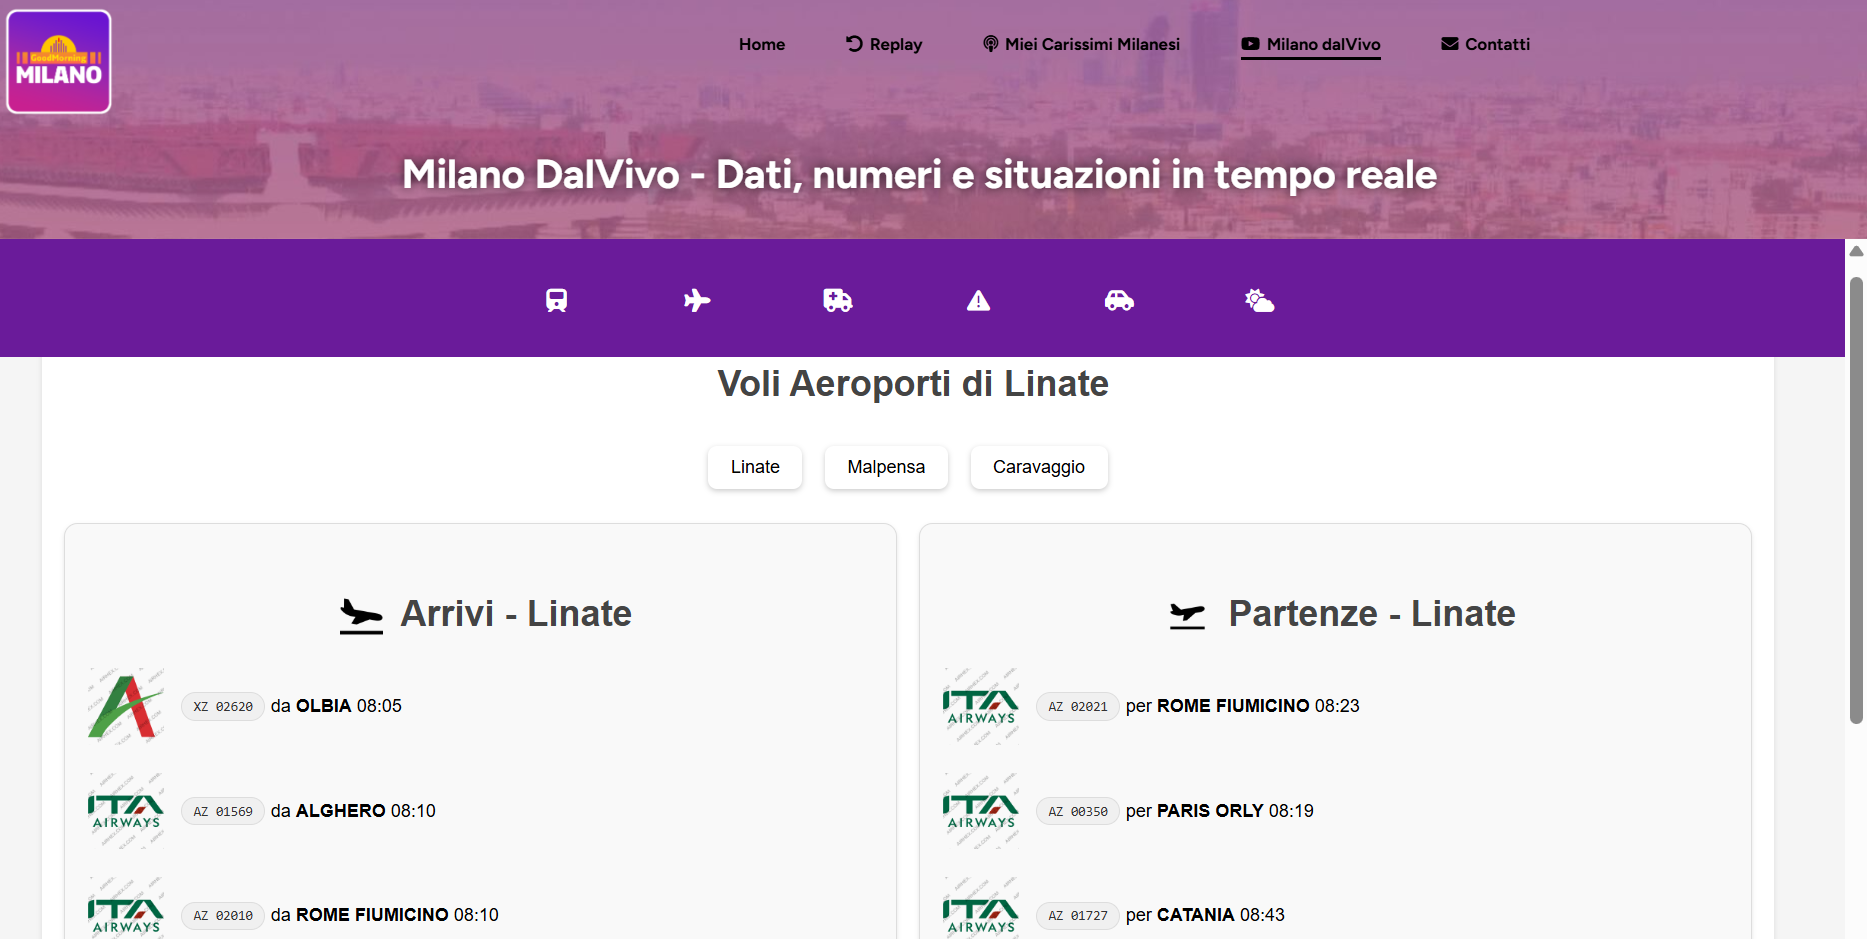Click flight code badge AZ 02021
This screenshot has width=1867, height=939.
[x=1077, y=707]
